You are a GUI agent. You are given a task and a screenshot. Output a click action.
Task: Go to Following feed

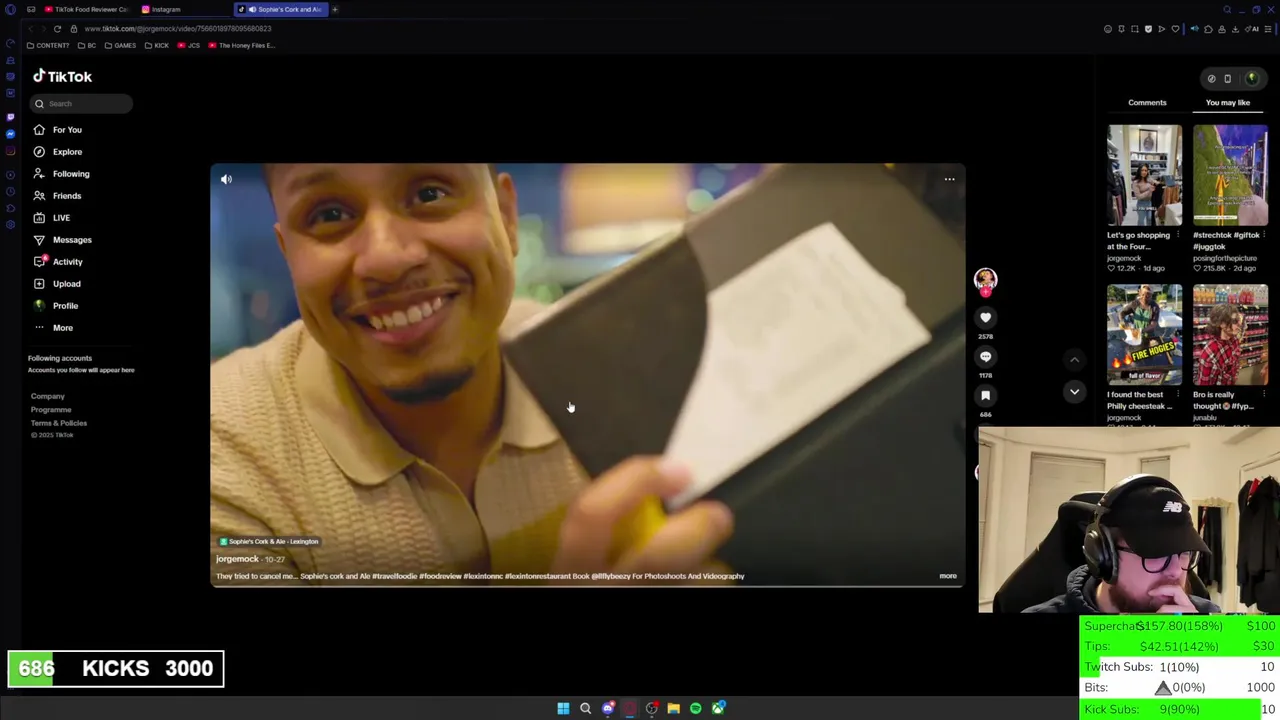click(60, 174)
